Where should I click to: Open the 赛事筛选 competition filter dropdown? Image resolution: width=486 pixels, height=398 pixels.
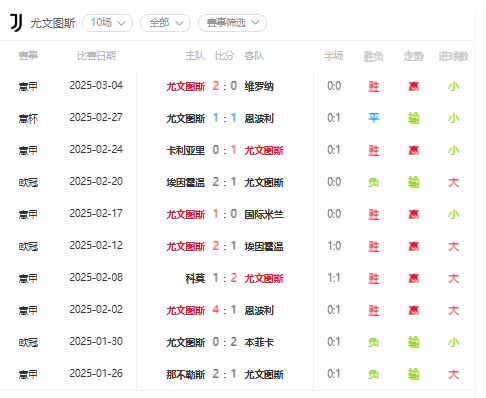pos(232,23)
